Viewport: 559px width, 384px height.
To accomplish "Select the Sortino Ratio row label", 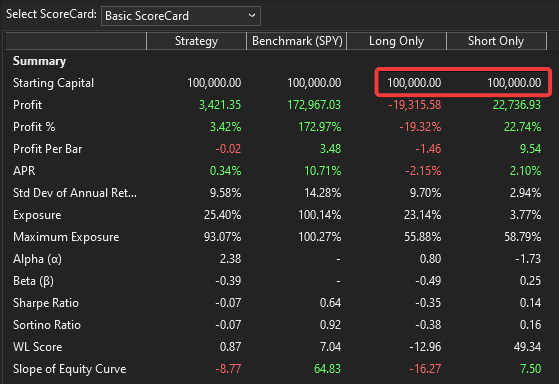I will click(x=47, y=325).
